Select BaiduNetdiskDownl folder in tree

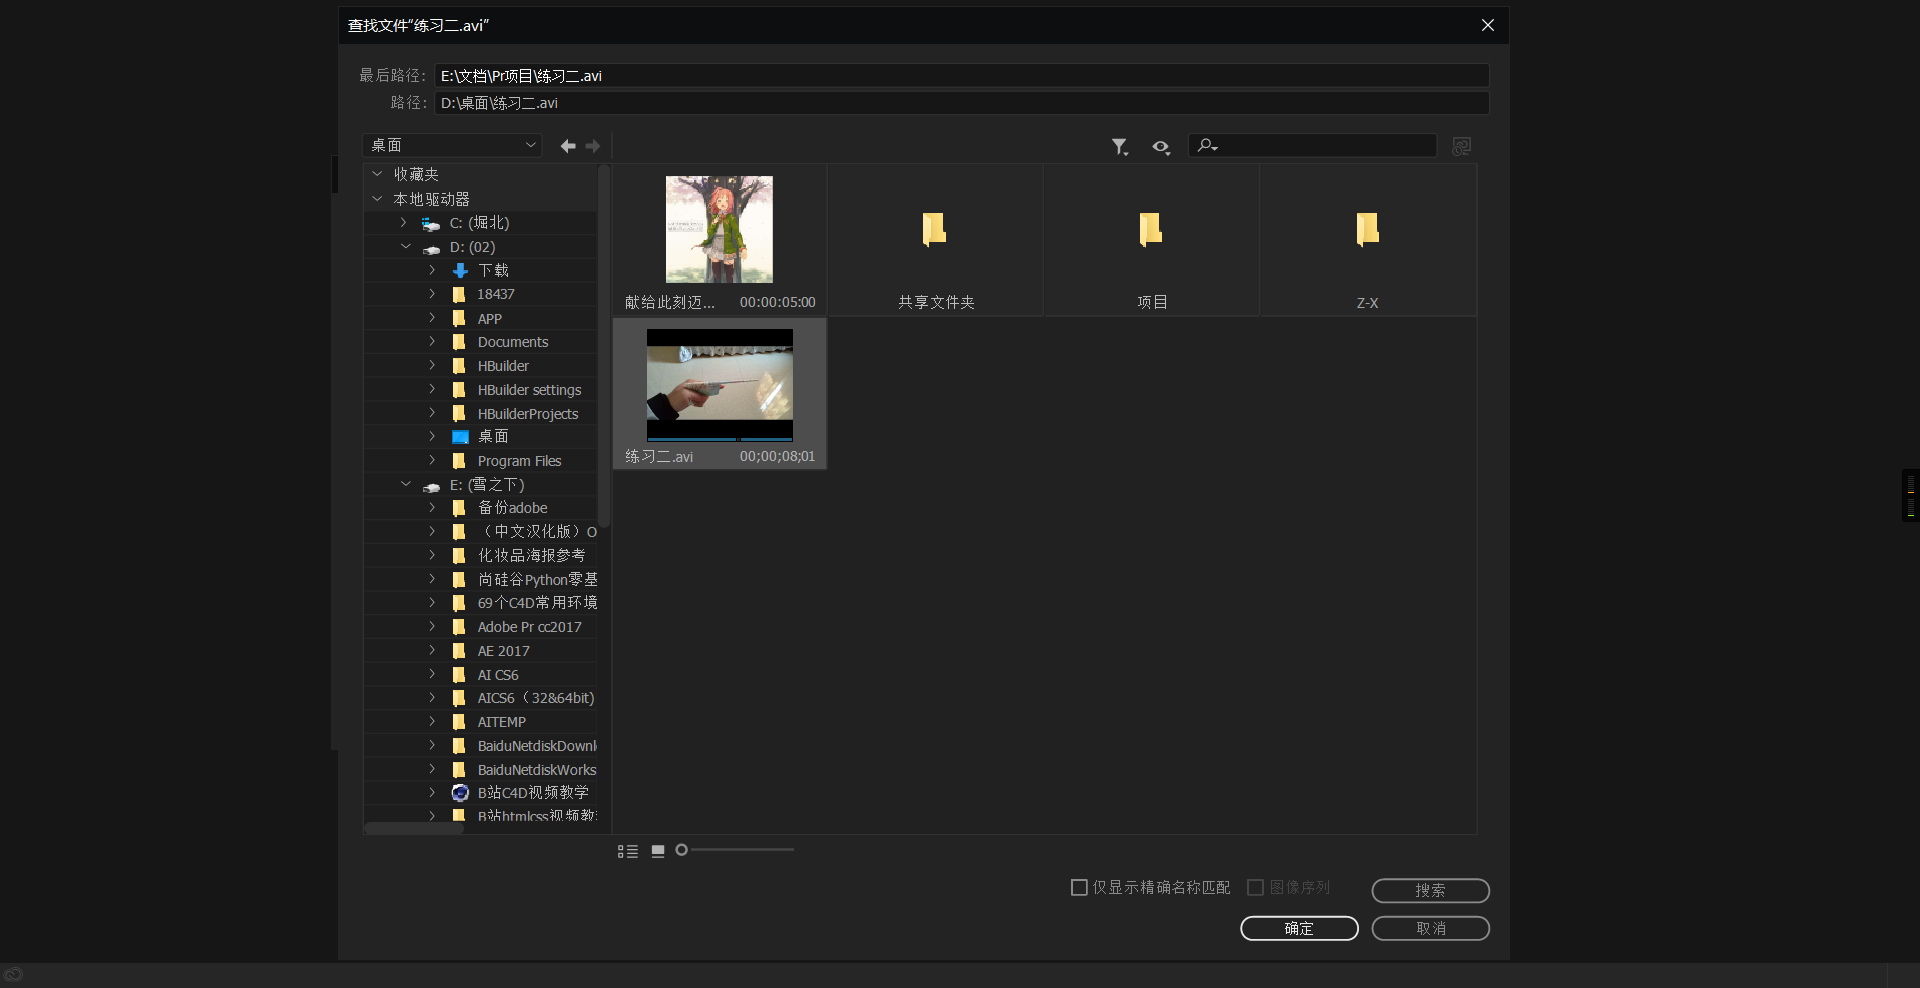pos(537,746)
